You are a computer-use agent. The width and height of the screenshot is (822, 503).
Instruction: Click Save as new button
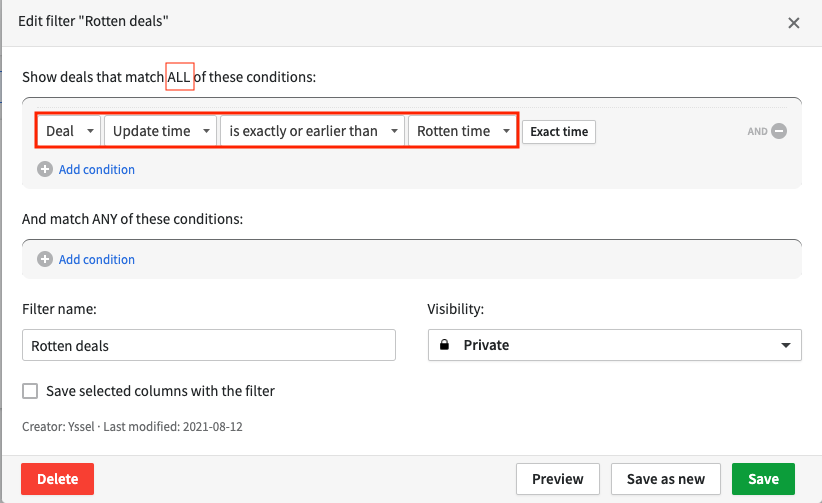click(x=665, y=479)
